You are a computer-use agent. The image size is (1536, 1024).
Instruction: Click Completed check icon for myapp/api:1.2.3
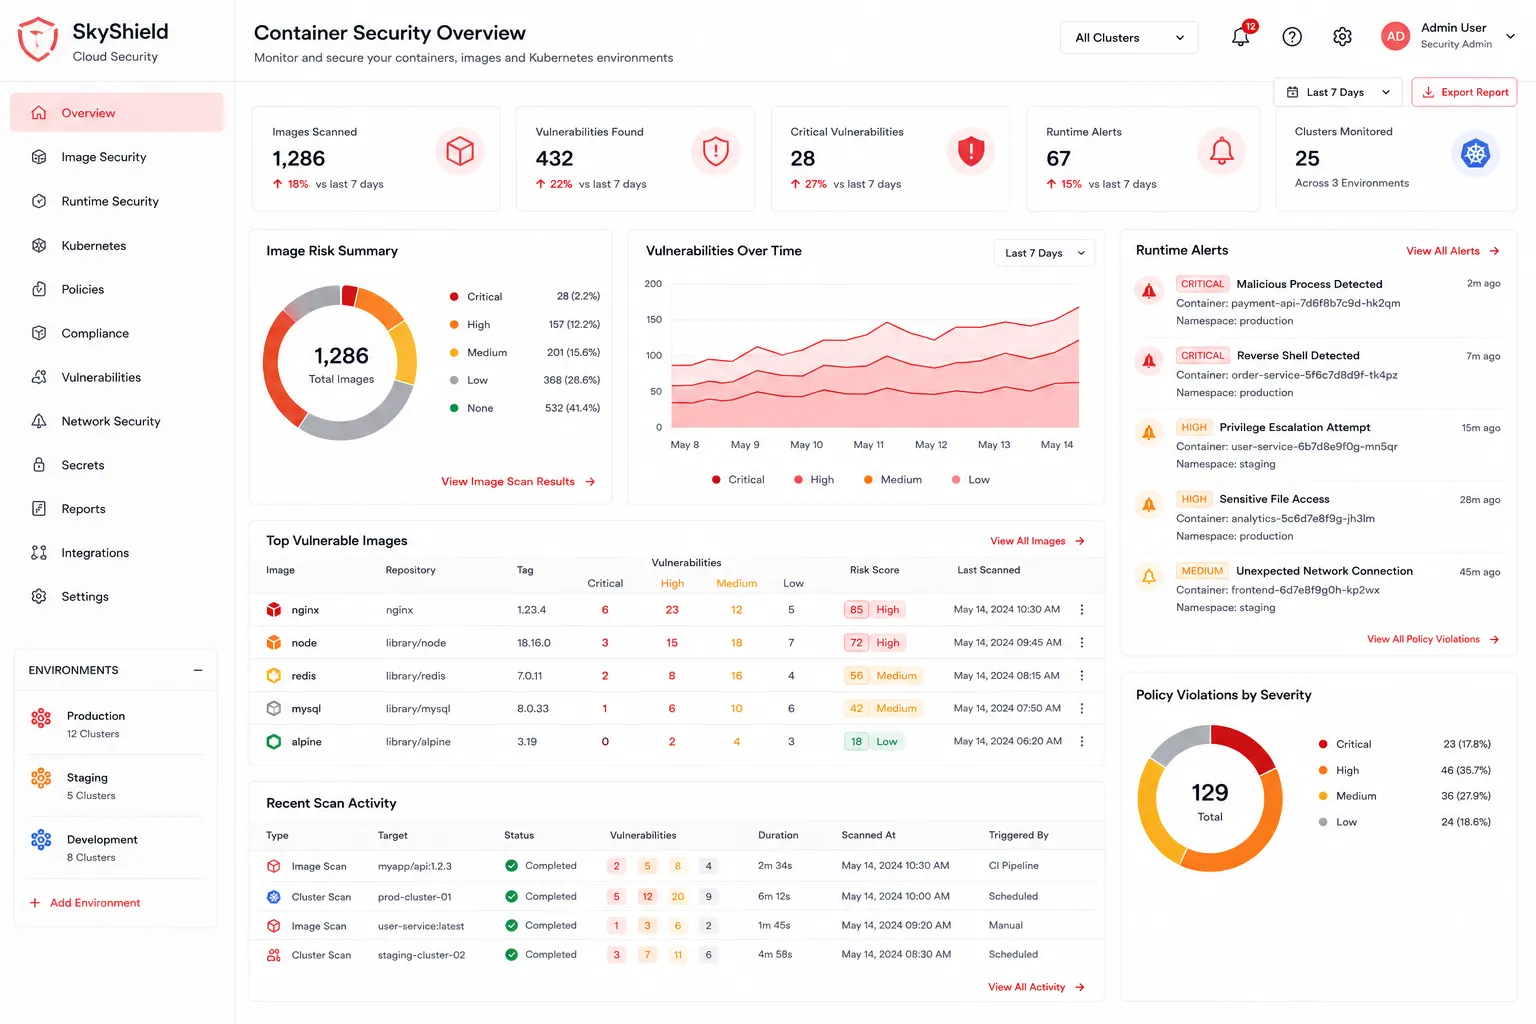511,865
